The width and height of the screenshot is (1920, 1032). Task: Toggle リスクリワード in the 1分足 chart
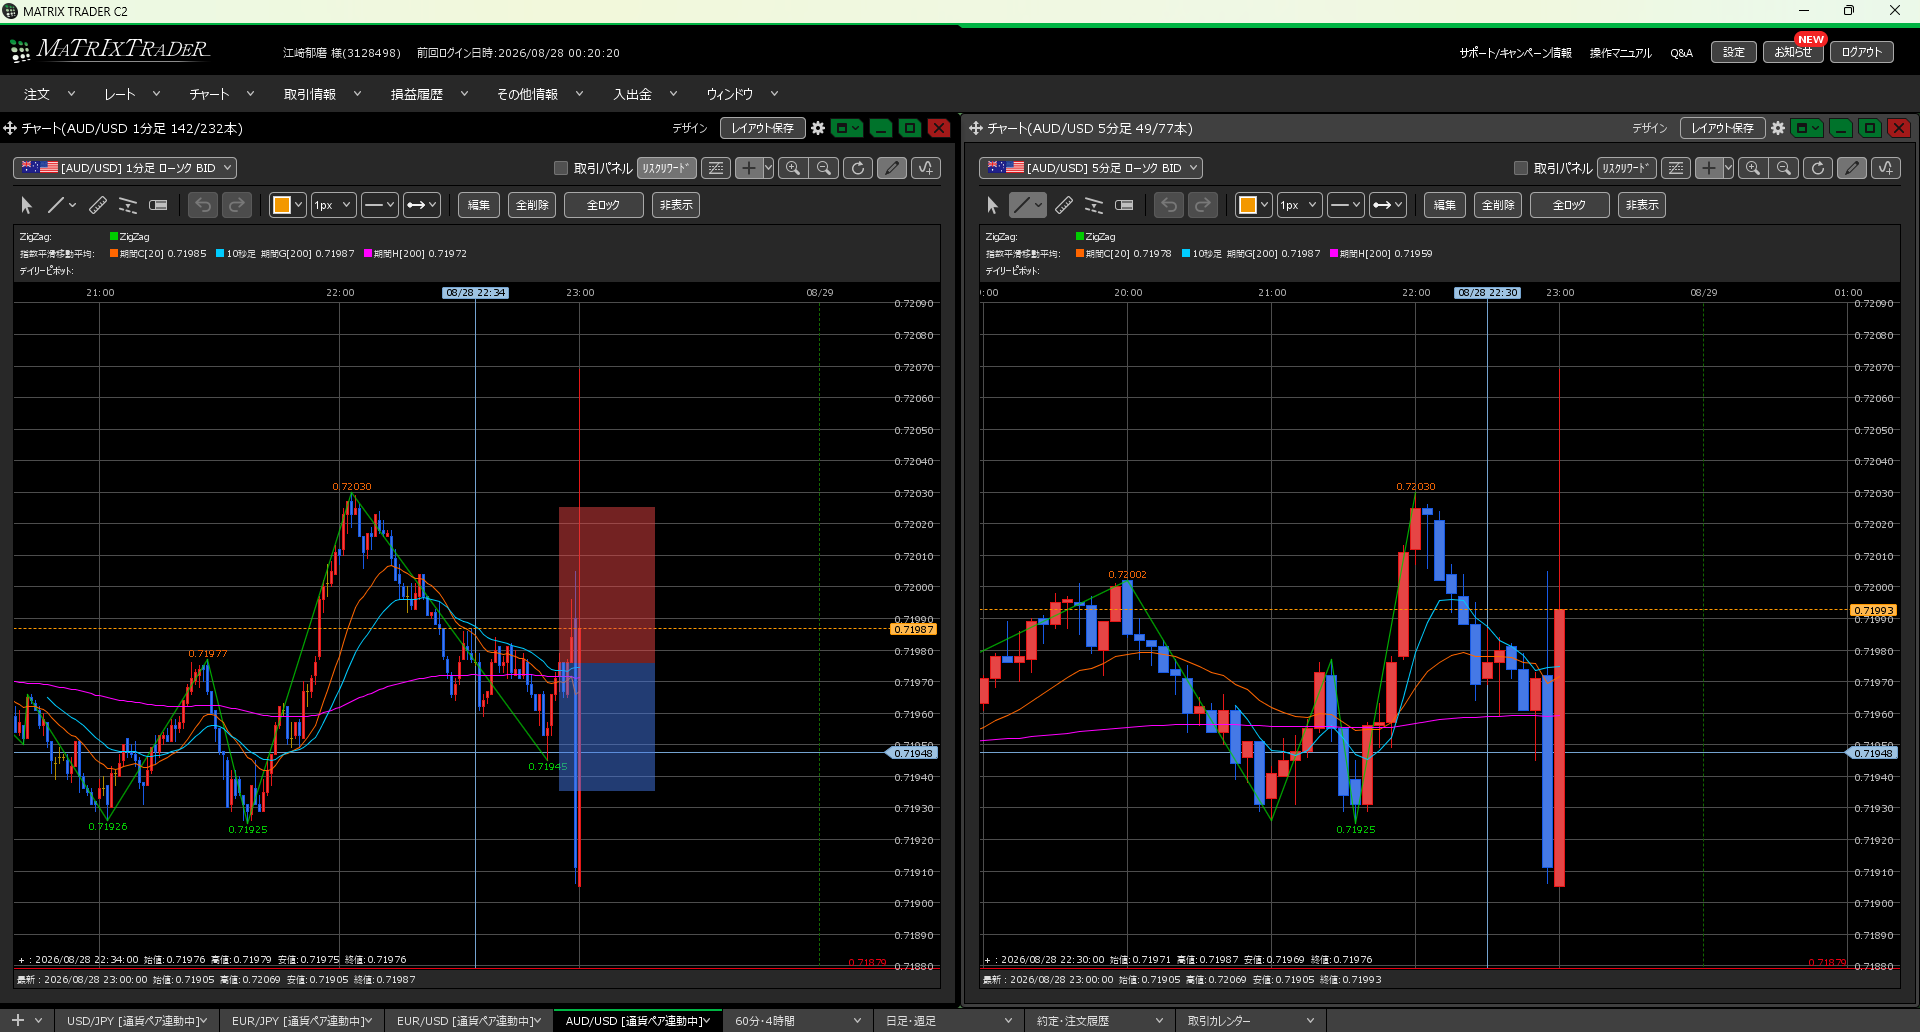(x=666, y=168)
